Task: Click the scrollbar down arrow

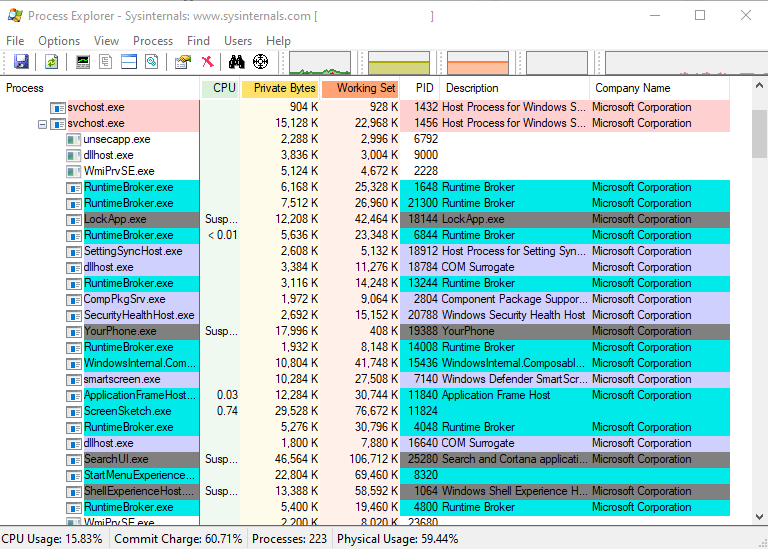Action: [x=759, y=517]
